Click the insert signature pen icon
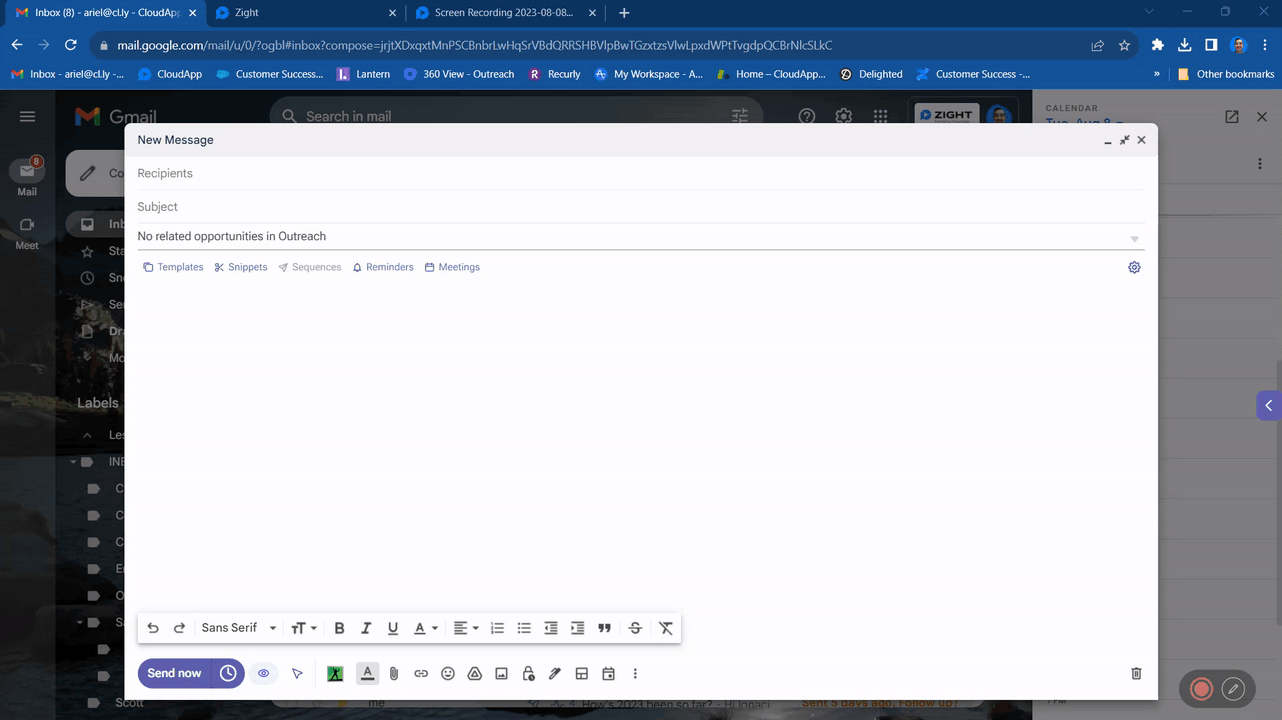This screenshot has width=1282, height=720. (x=555, y=674)
